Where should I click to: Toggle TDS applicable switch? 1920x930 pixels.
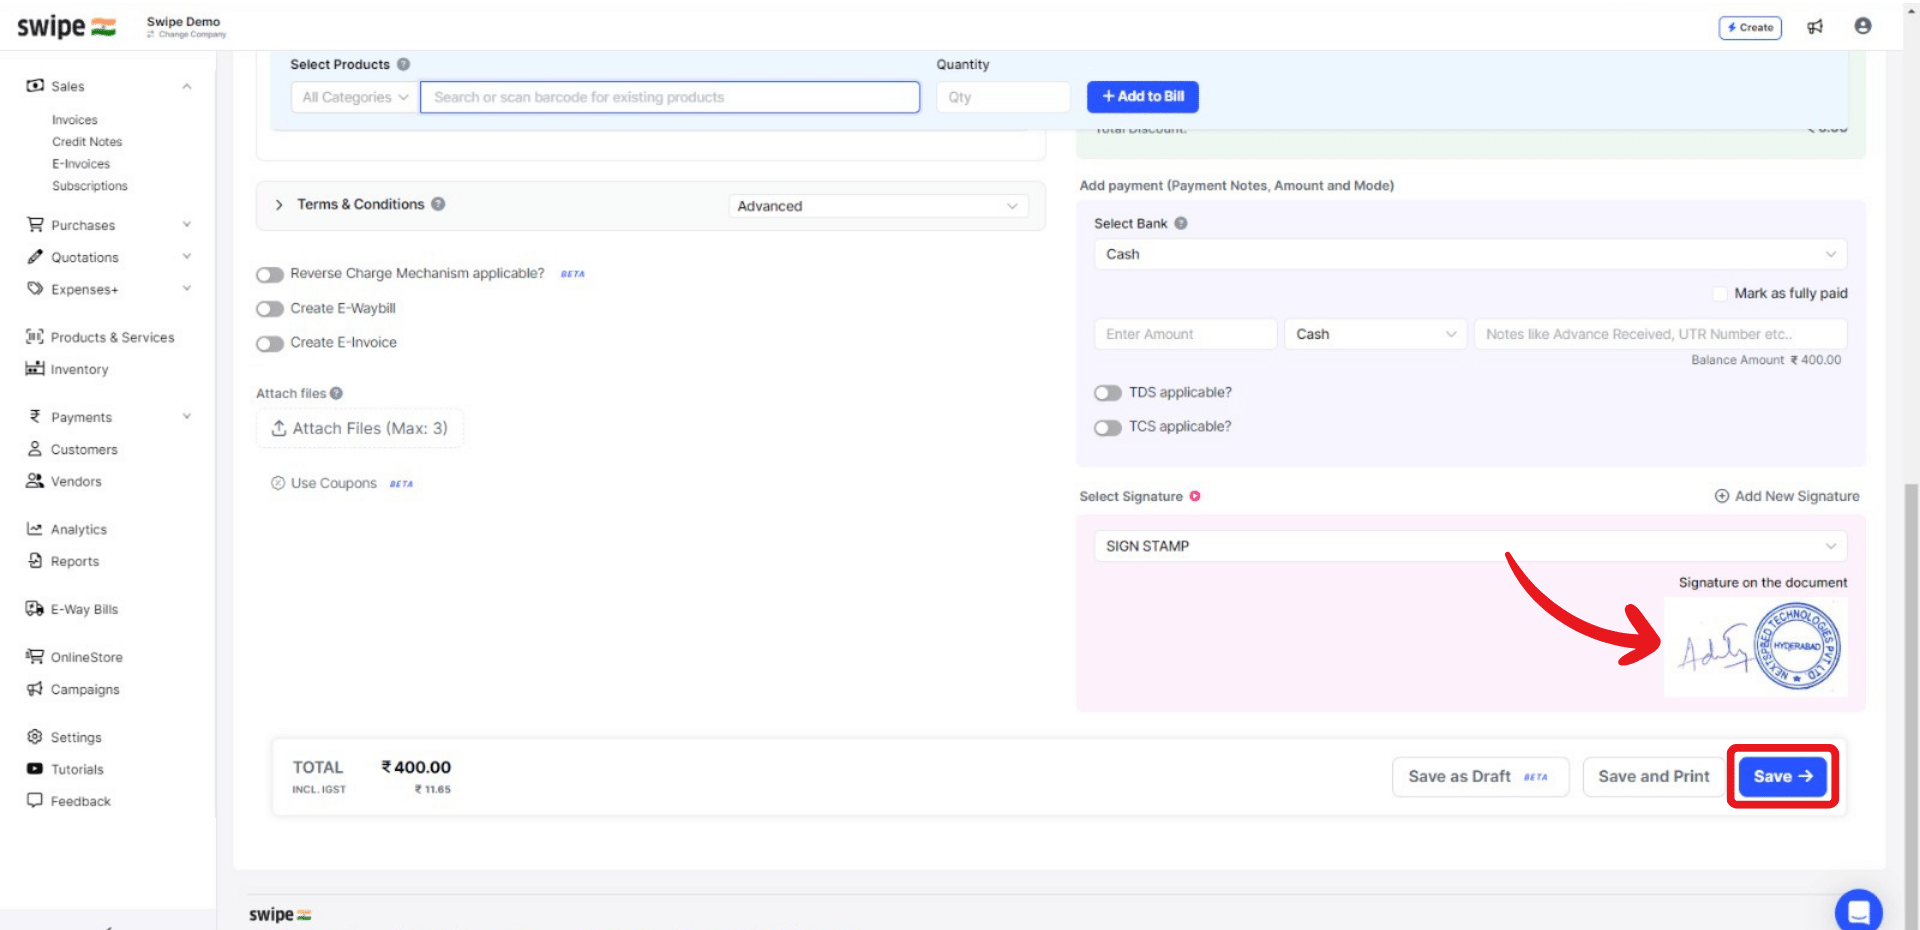(1108, 393)
